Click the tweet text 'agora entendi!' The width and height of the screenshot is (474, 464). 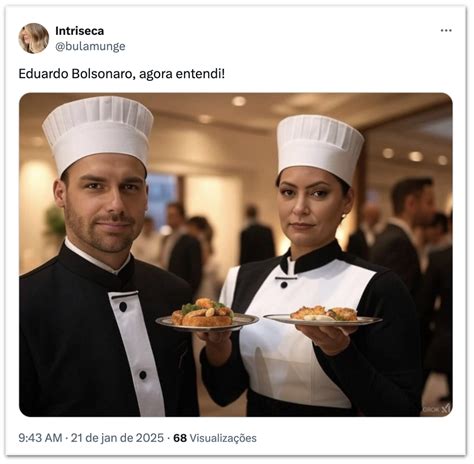point(182,74)
